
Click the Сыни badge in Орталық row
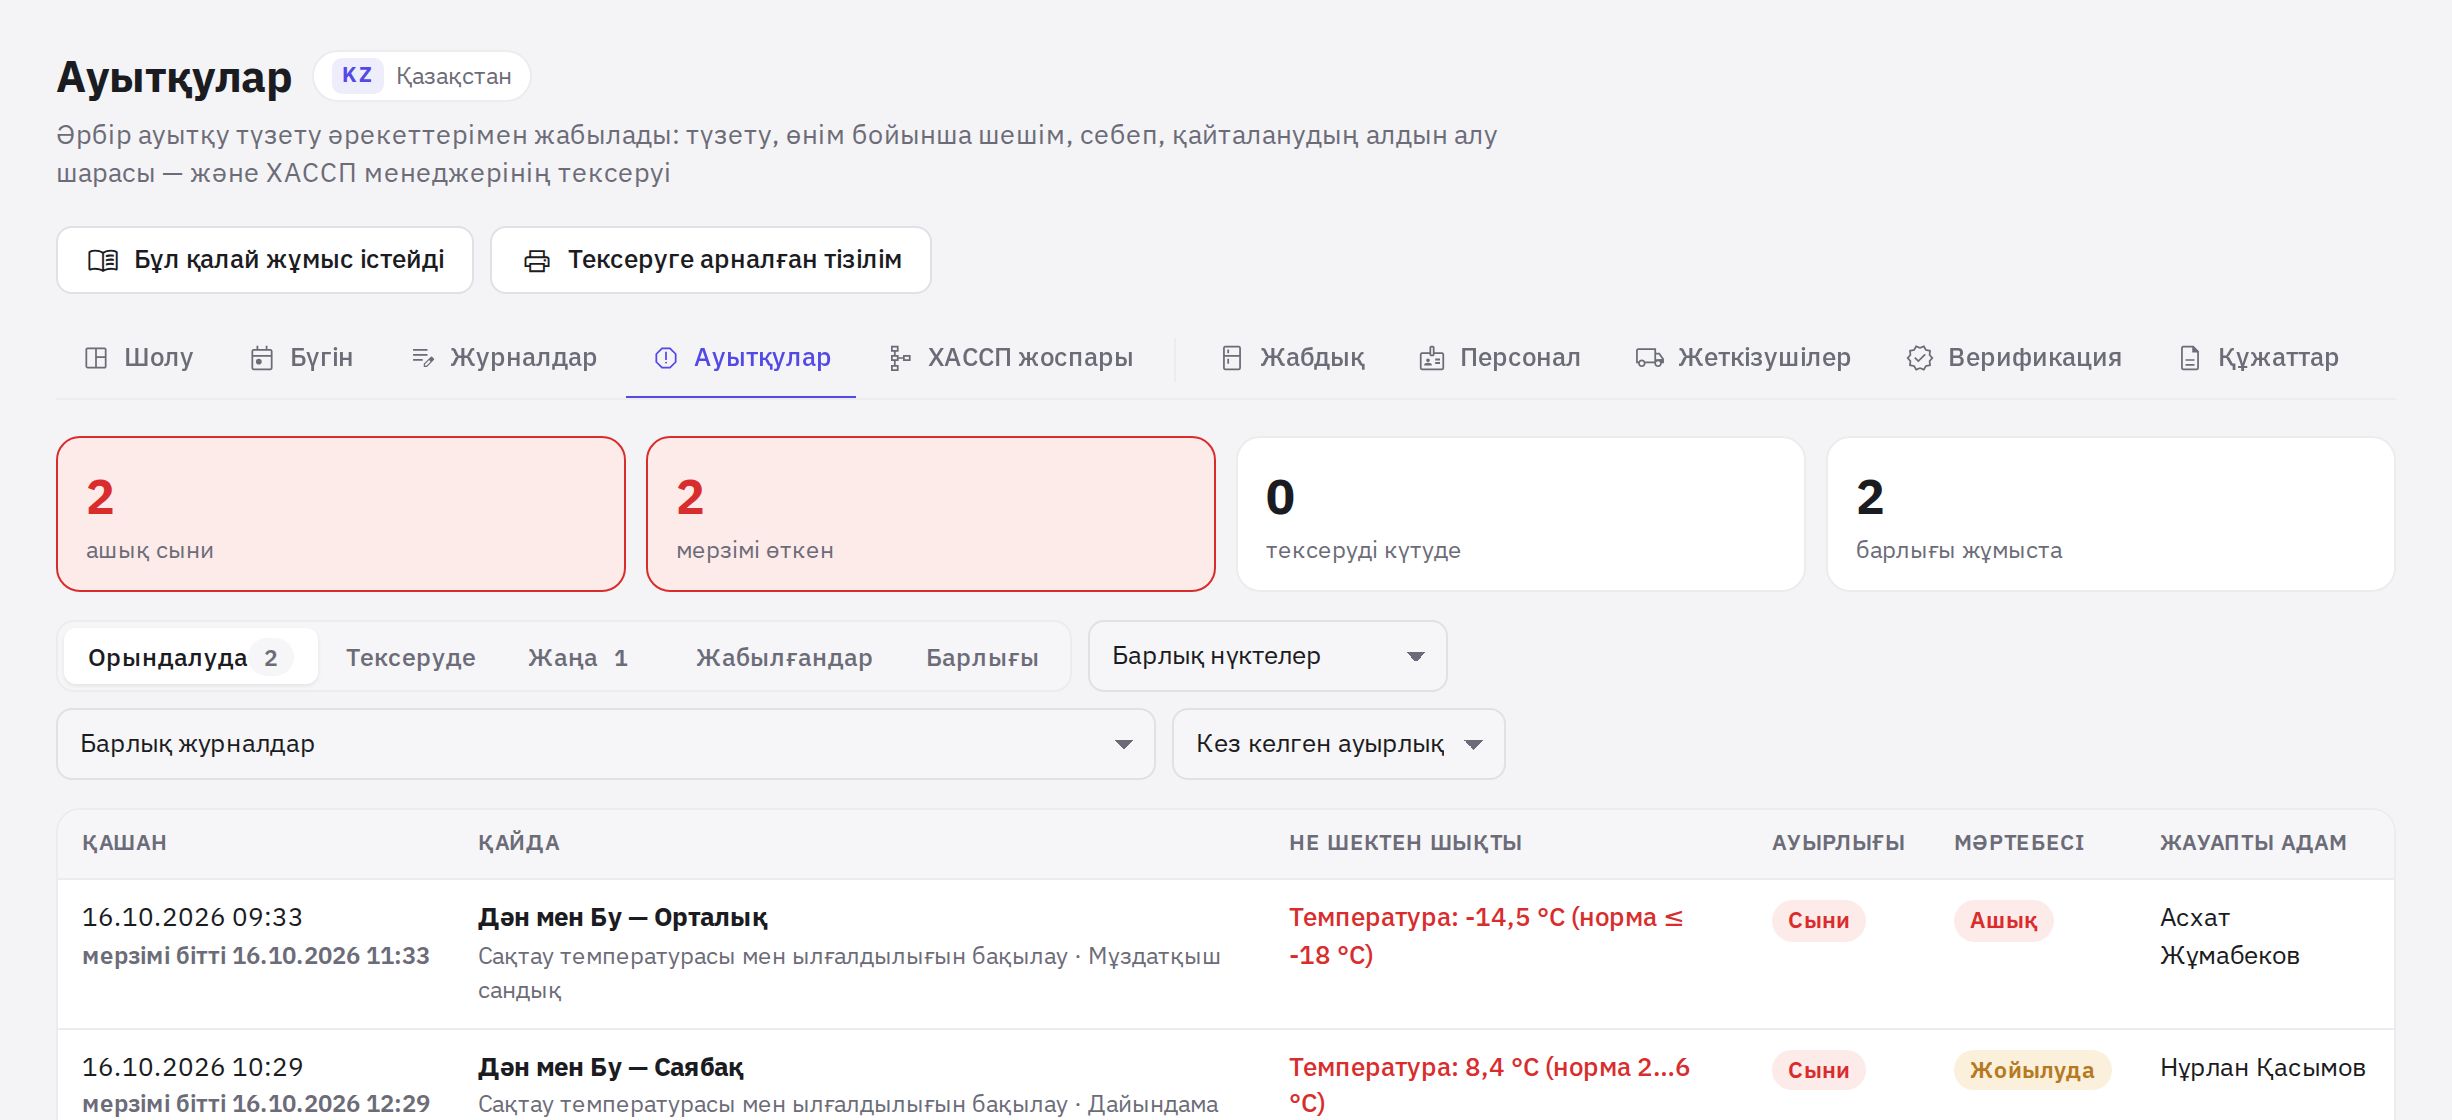coord(1818,921)
